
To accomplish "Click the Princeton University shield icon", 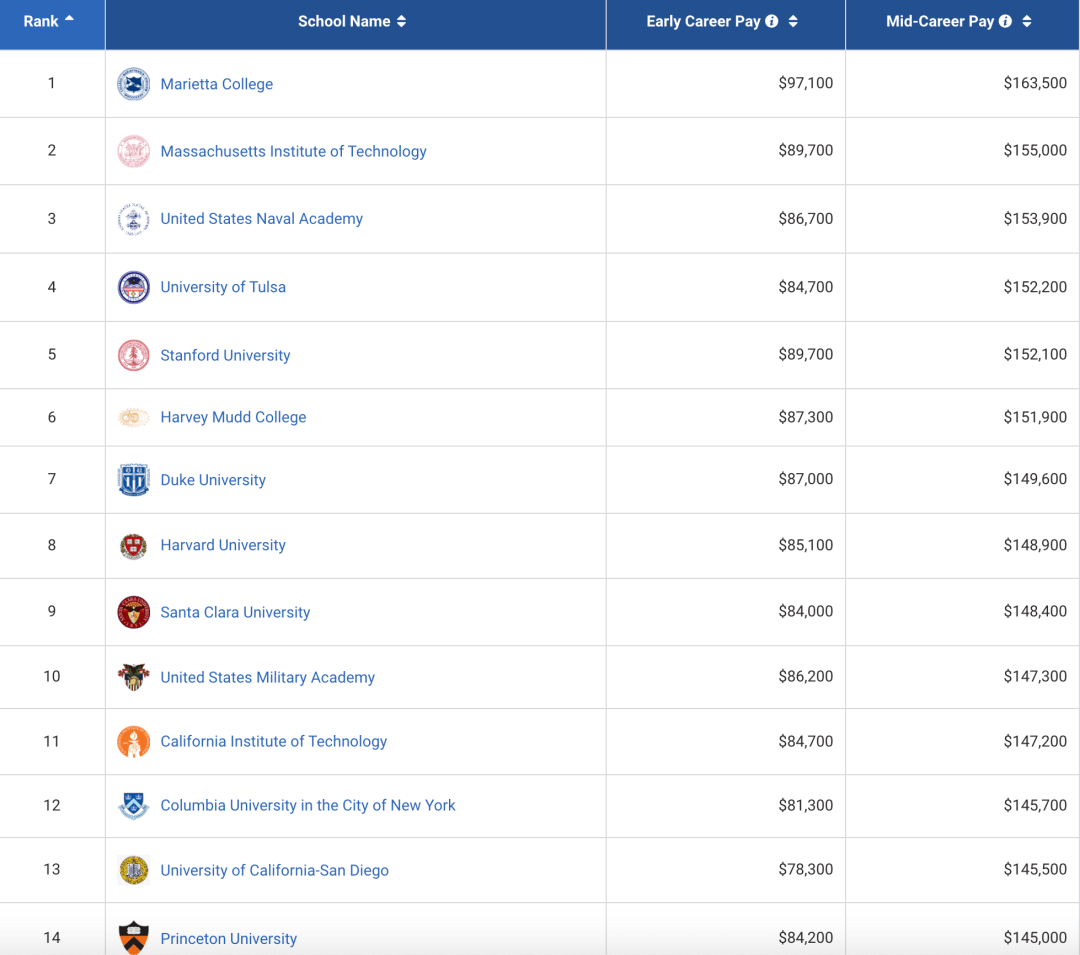I will 134,938.
